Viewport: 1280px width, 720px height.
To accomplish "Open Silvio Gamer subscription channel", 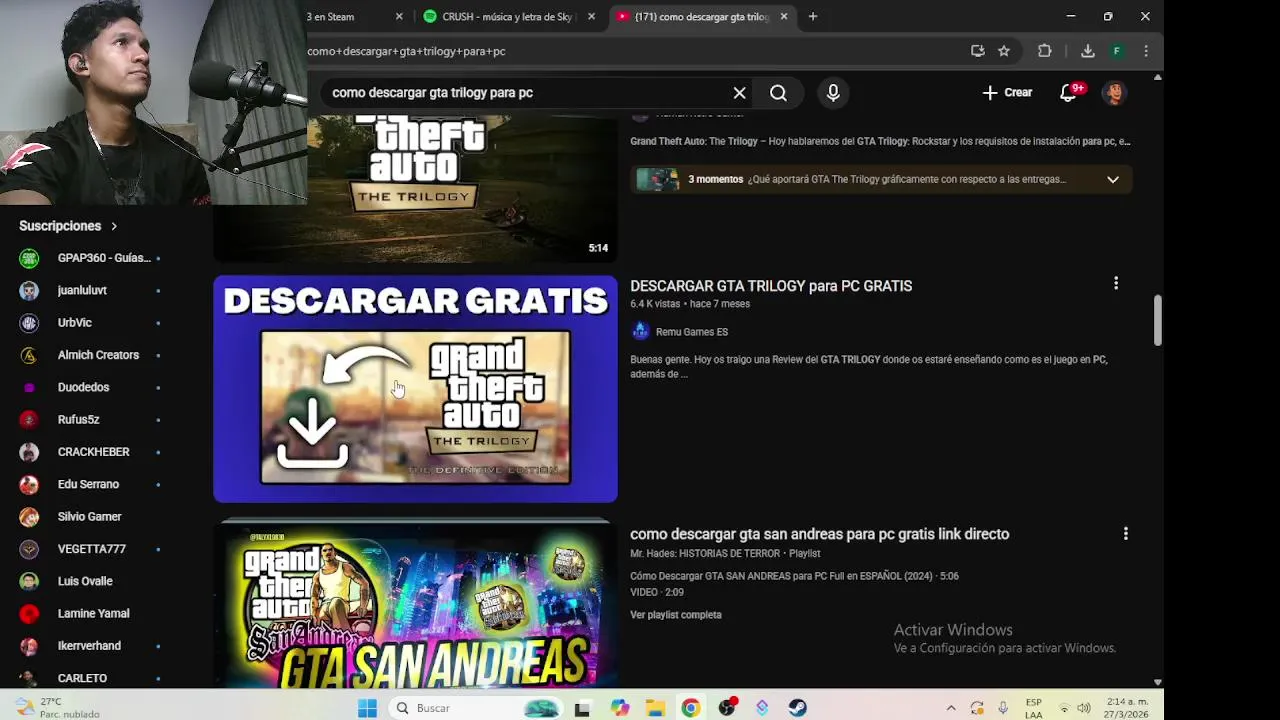I will (x=89, y=517).
